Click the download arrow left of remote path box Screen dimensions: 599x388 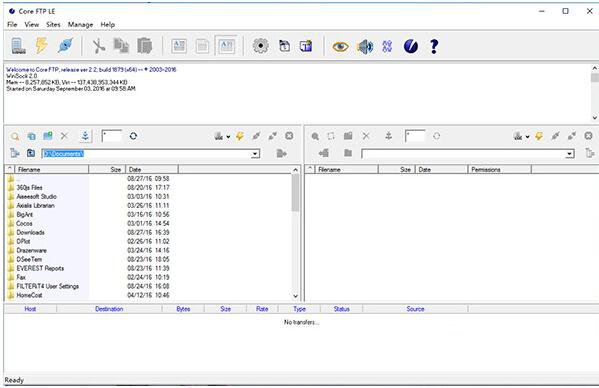[324, 153]
